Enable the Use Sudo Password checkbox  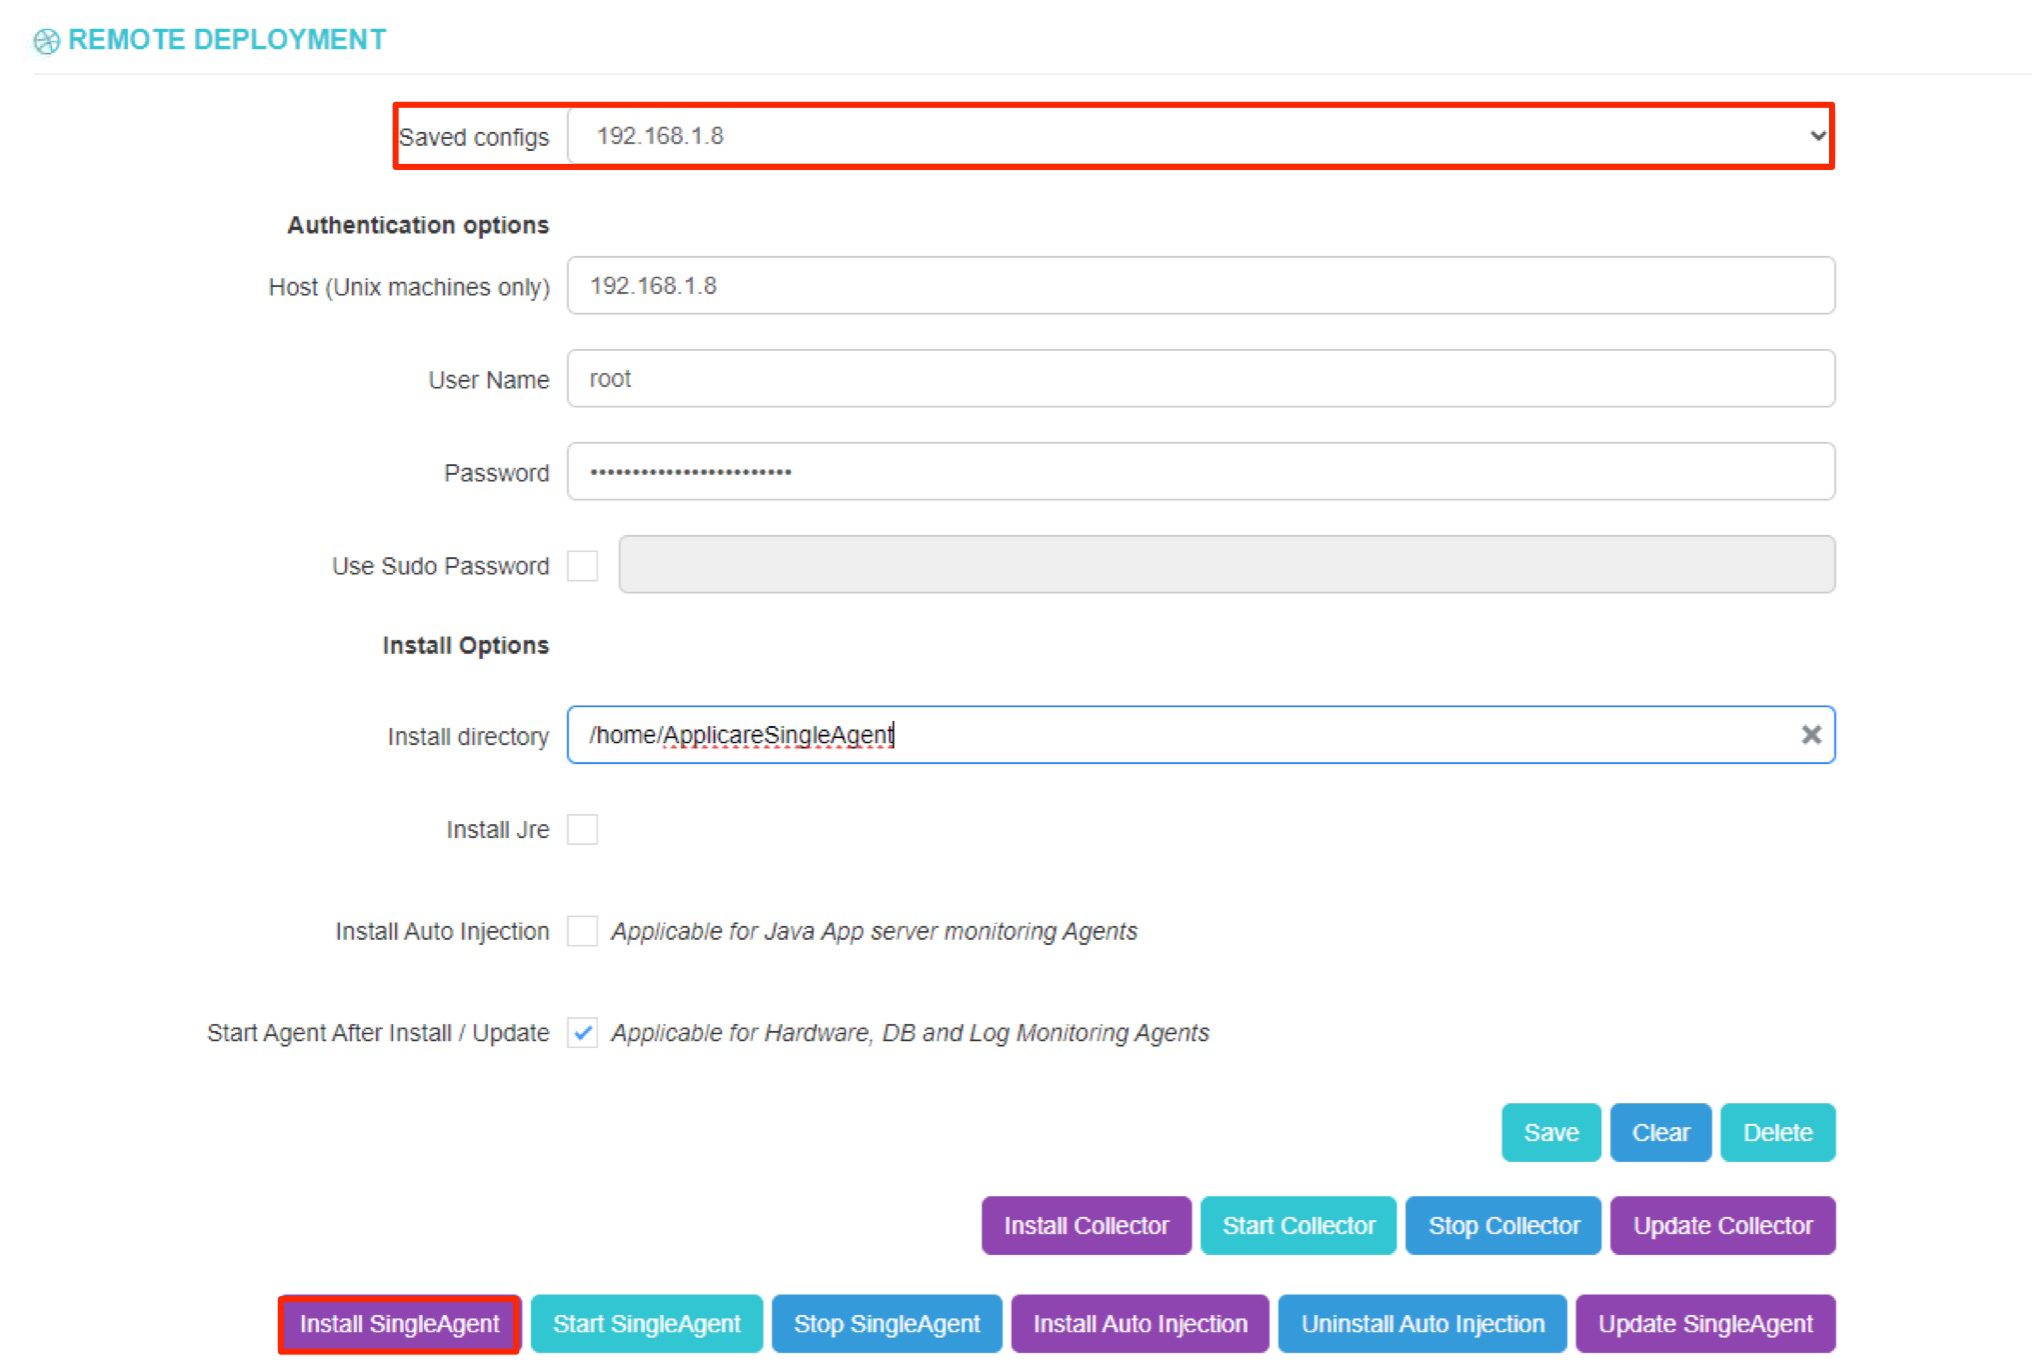coord(582,566)
